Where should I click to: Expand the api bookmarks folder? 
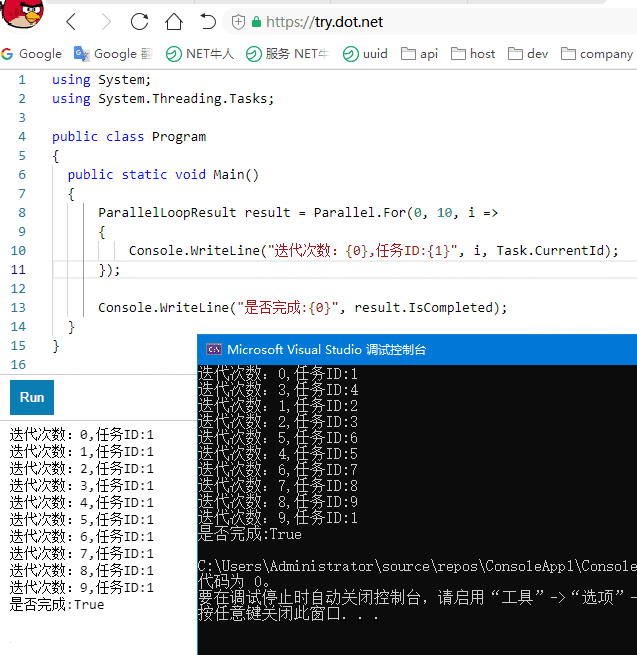tap(420, 54)
